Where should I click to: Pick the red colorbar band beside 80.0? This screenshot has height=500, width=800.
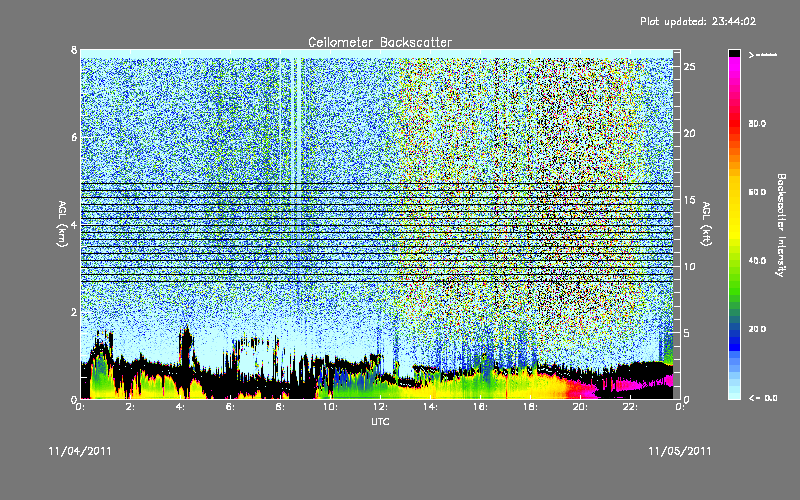tap(734, 123)
